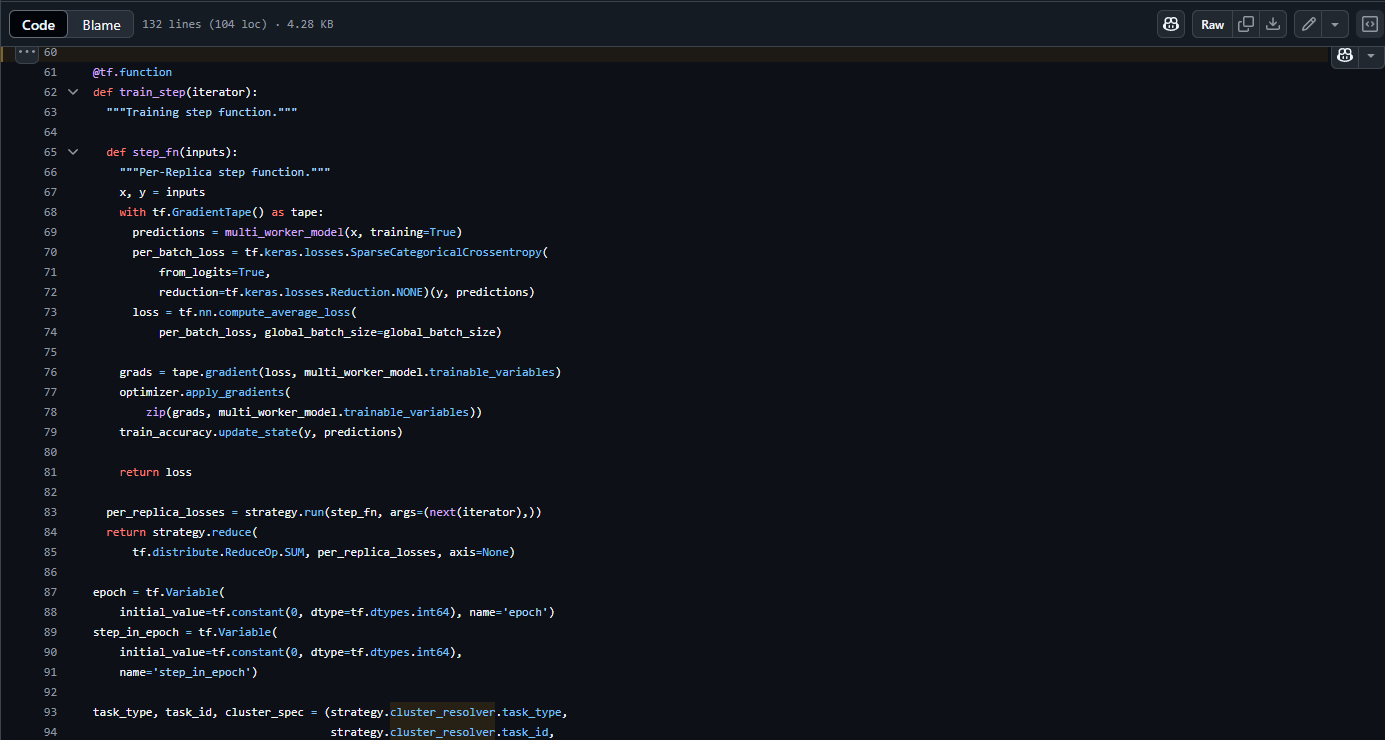Collapse the train_step function on line 62

[73, 92]
